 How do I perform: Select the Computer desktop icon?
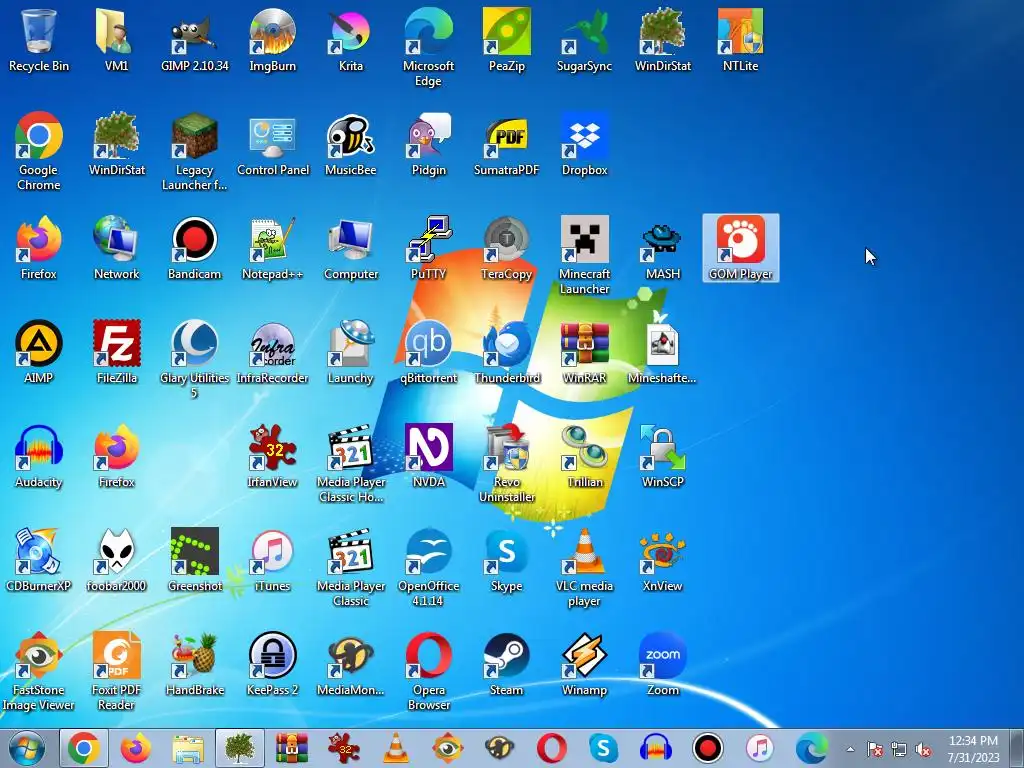pyautogui.click(x=351, y=249)
